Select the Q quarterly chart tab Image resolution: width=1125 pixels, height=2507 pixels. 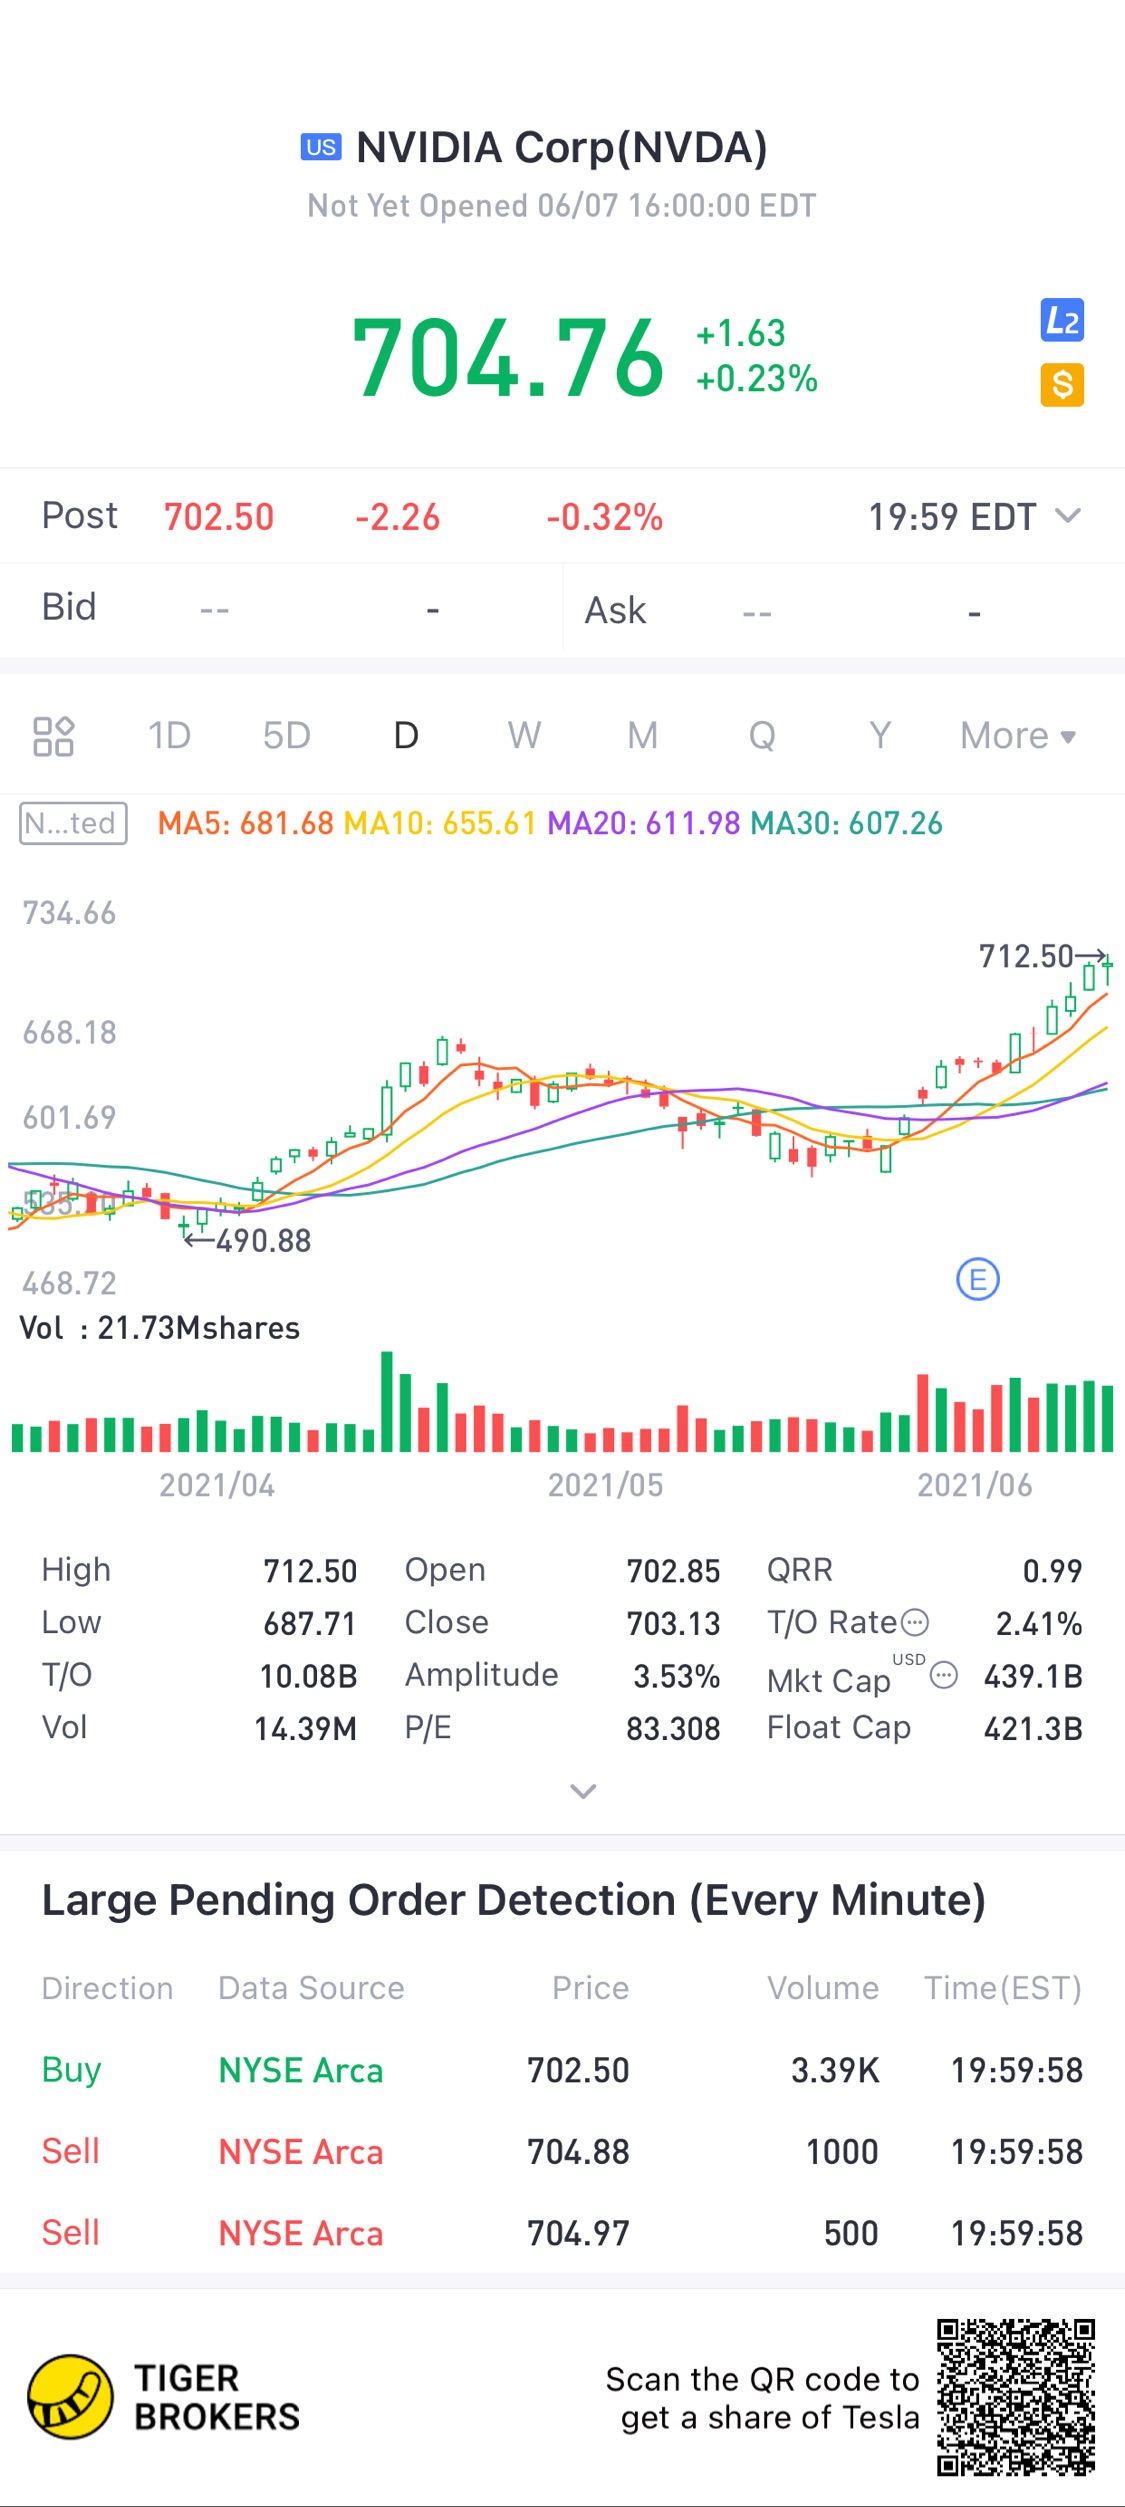tap(762, 736)
